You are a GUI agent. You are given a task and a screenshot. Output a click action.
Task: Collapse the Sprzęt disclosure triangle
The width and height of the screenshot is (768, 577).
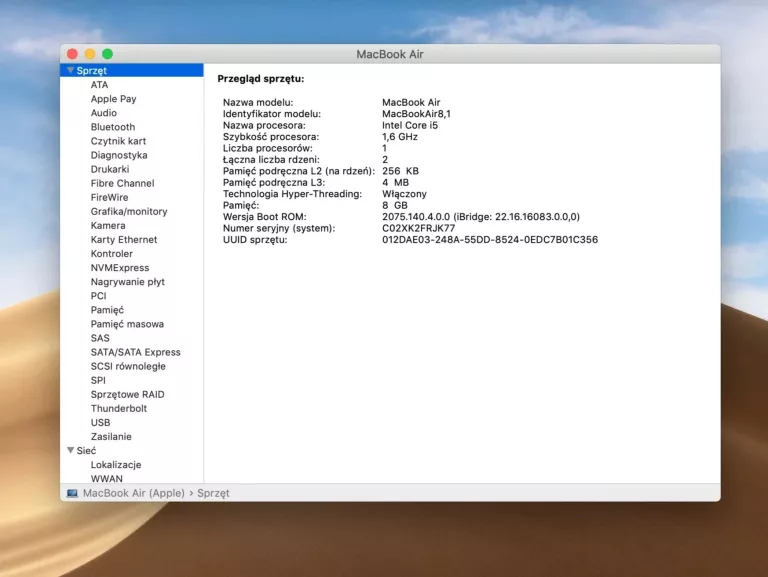[x=71, y=71]
